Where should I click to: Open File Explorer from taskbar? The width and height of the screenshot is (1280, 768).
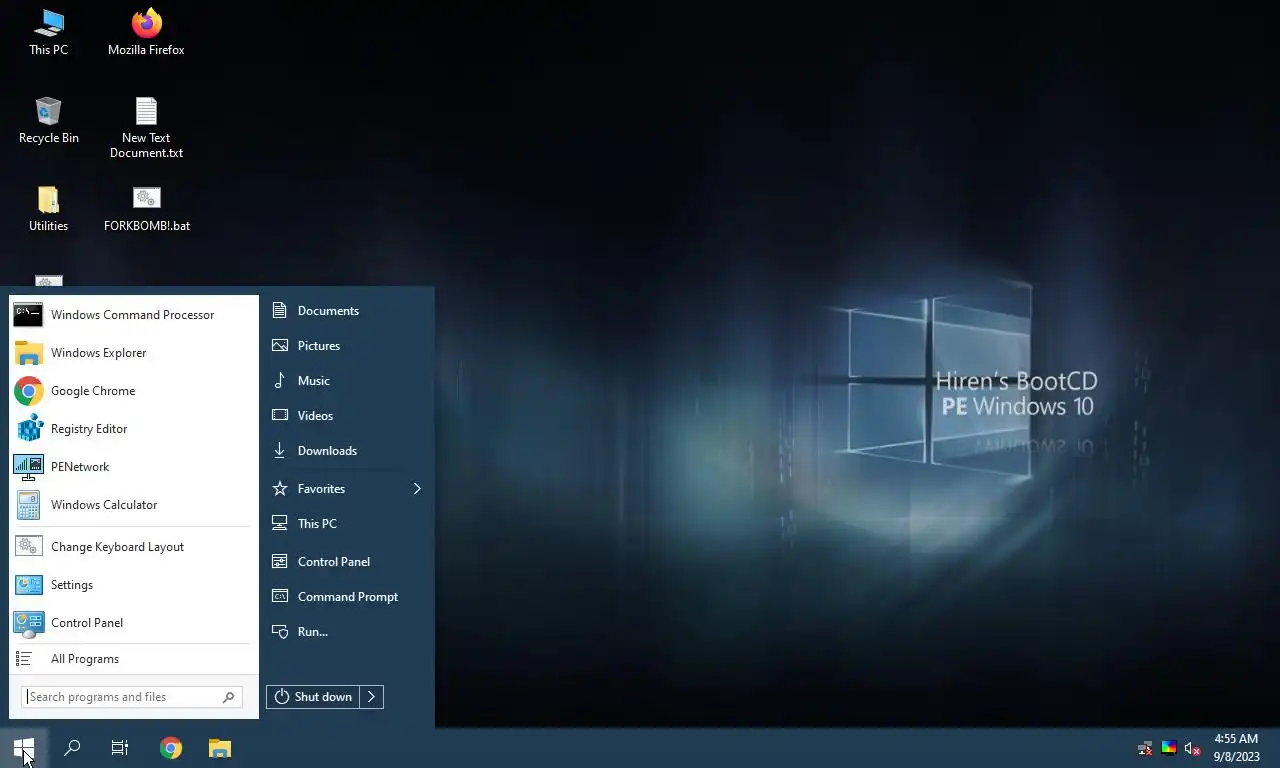pyautogui.click(x=220, y=748)
